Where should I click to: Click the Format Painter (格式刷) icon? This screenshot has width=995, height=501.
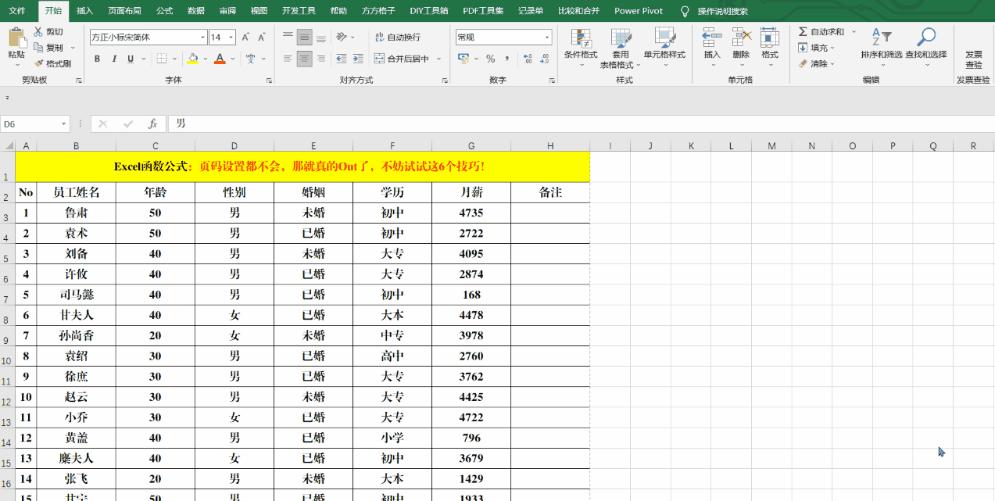(38, 62)
